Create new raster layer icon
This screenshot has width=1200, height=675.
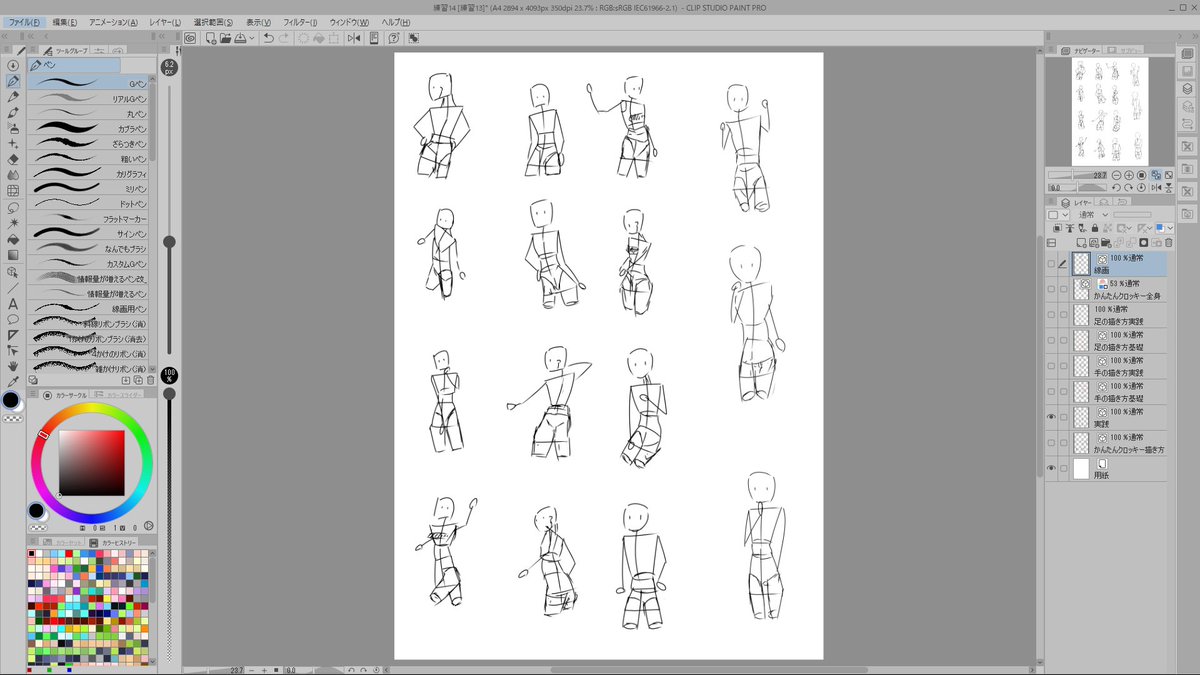point(1082,243)
